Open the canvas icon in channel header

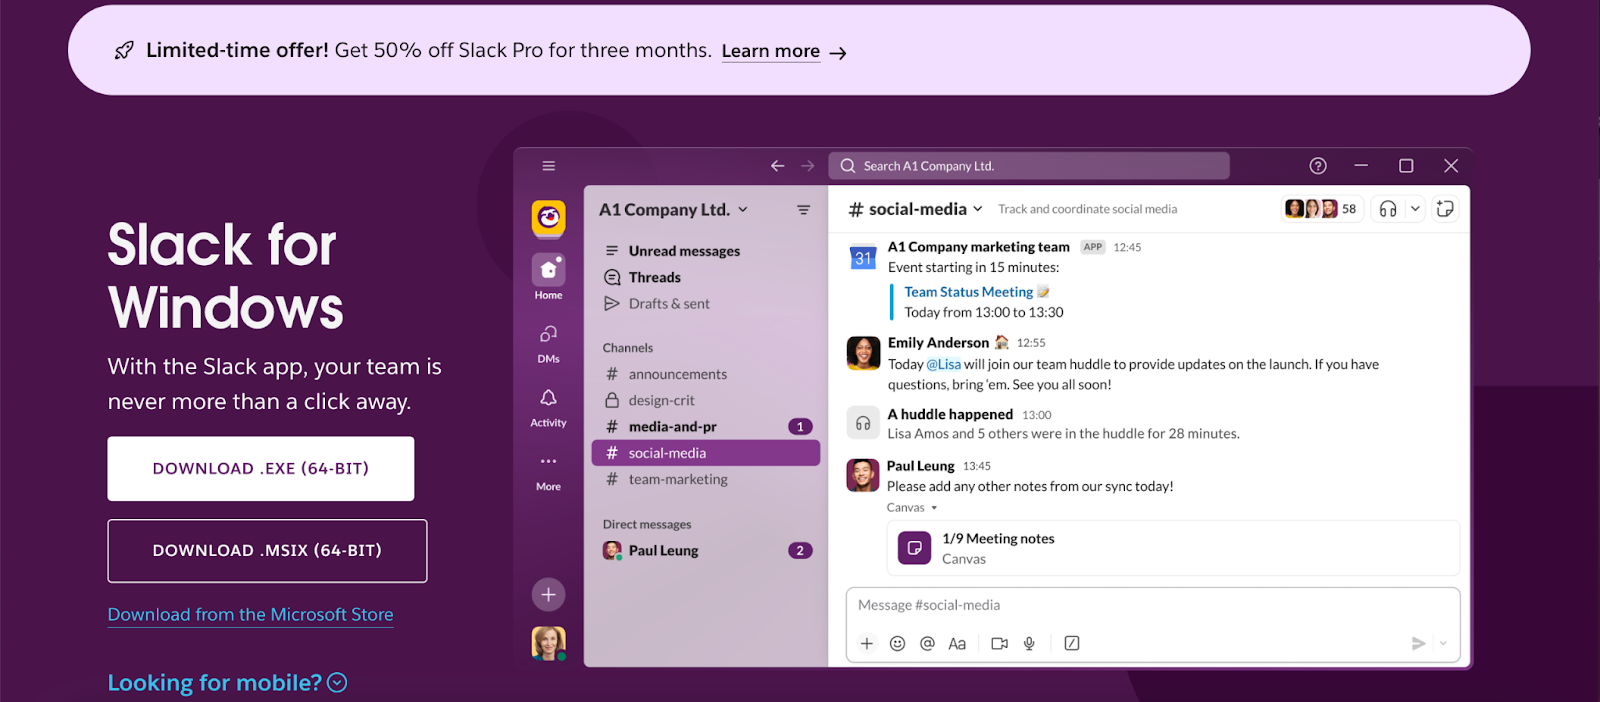1445,209
